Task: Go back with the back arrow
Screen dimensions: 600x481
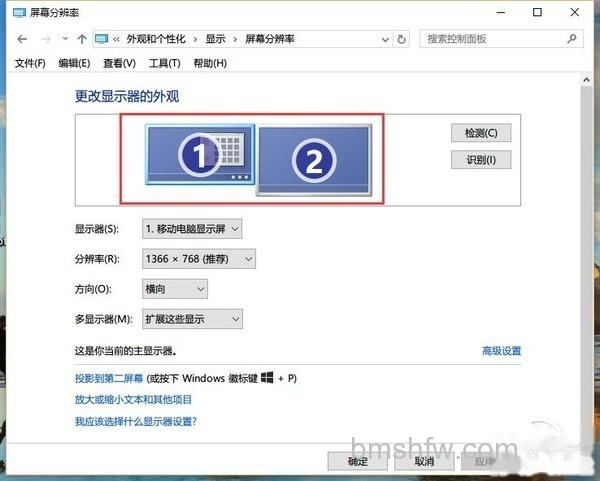Action: 22,39
